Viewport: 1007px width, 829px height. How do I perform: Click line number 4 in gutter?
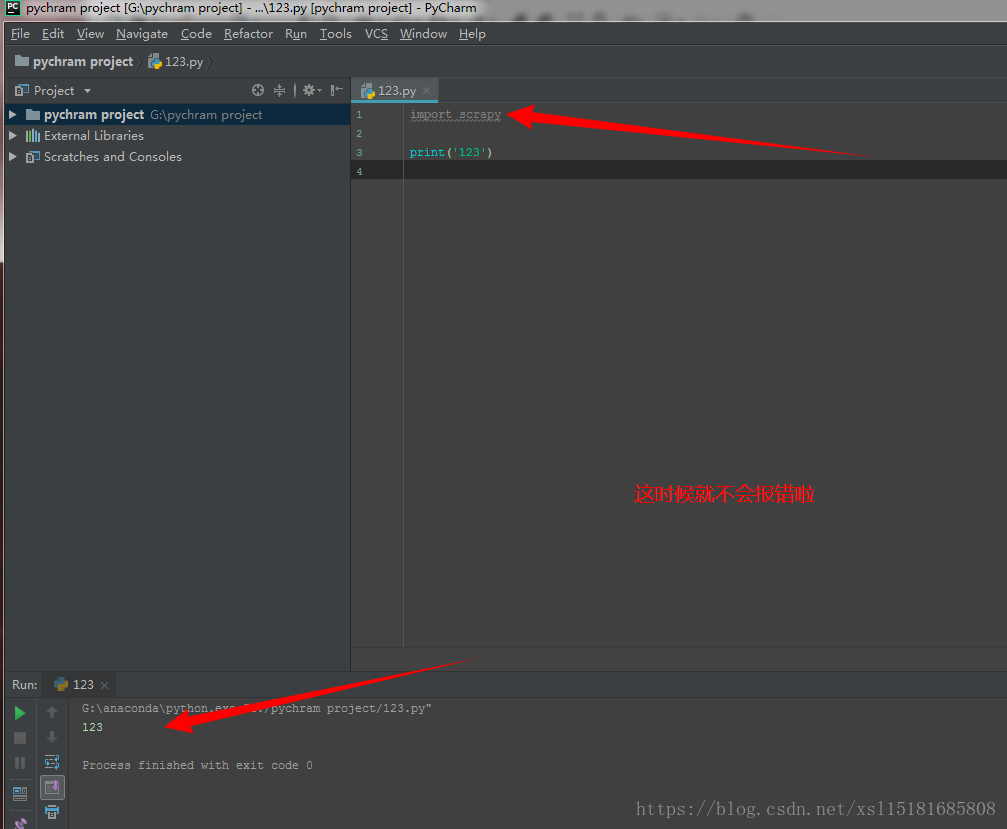coord(359,171)
